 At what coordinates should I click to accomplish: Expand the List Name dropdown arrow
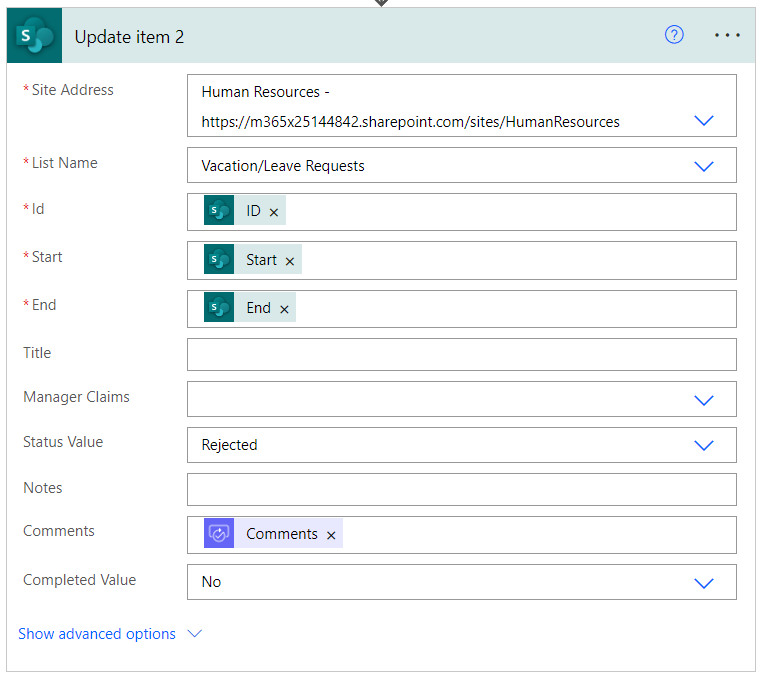pos(704,166)
